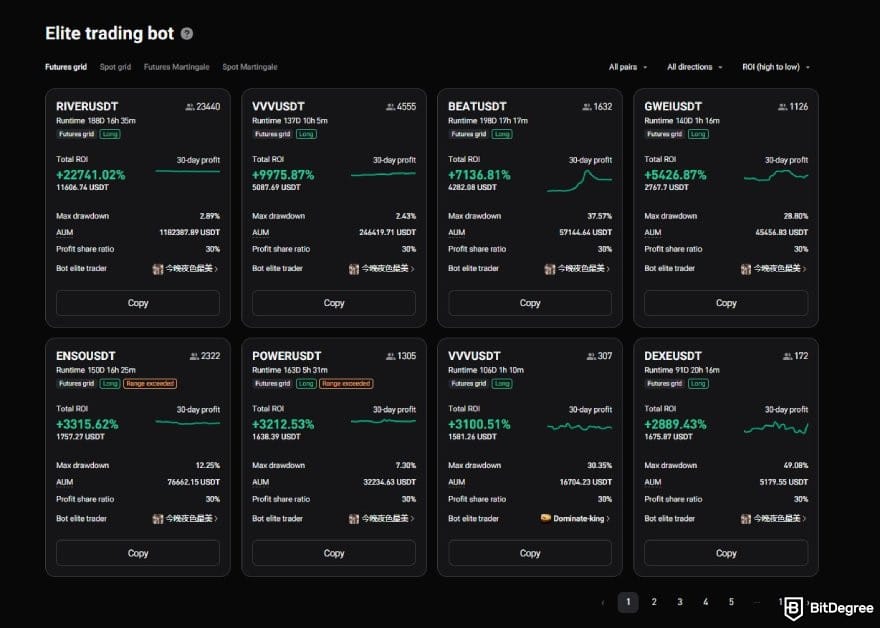Switch to the Spot grid tab
The height and width of the screenshot is (628, 880).
[115, 67]
